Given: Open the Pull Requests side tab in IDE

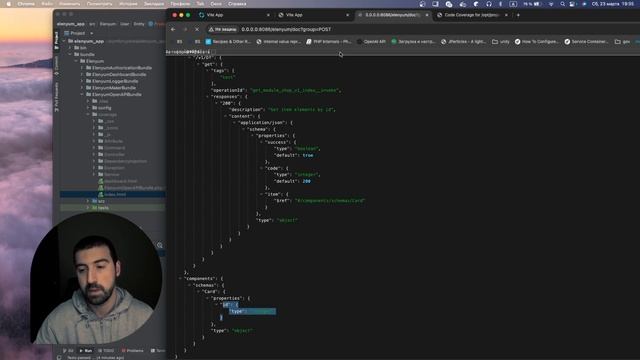Looking at the screenshot, I should [x=56, y=97].
